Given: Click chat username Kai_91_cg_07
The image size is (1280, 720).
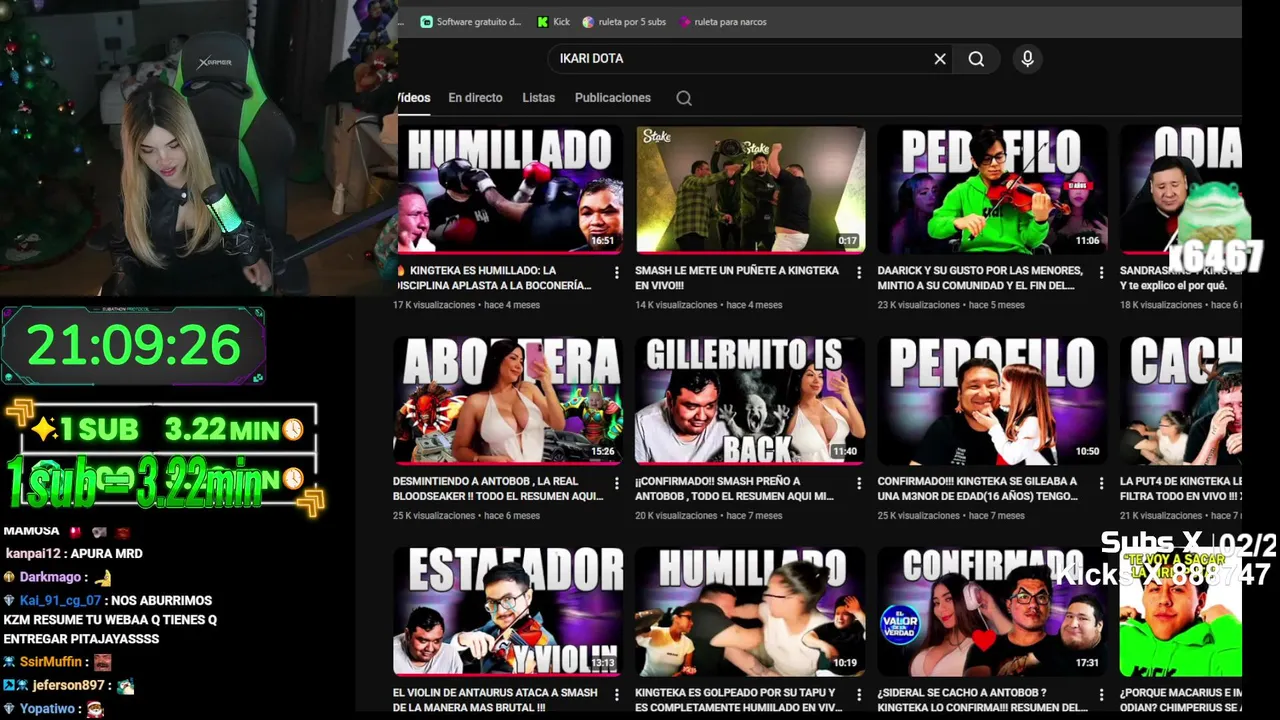Looking at the screenshot, I should pyautogui.click(x=60, y=601).
